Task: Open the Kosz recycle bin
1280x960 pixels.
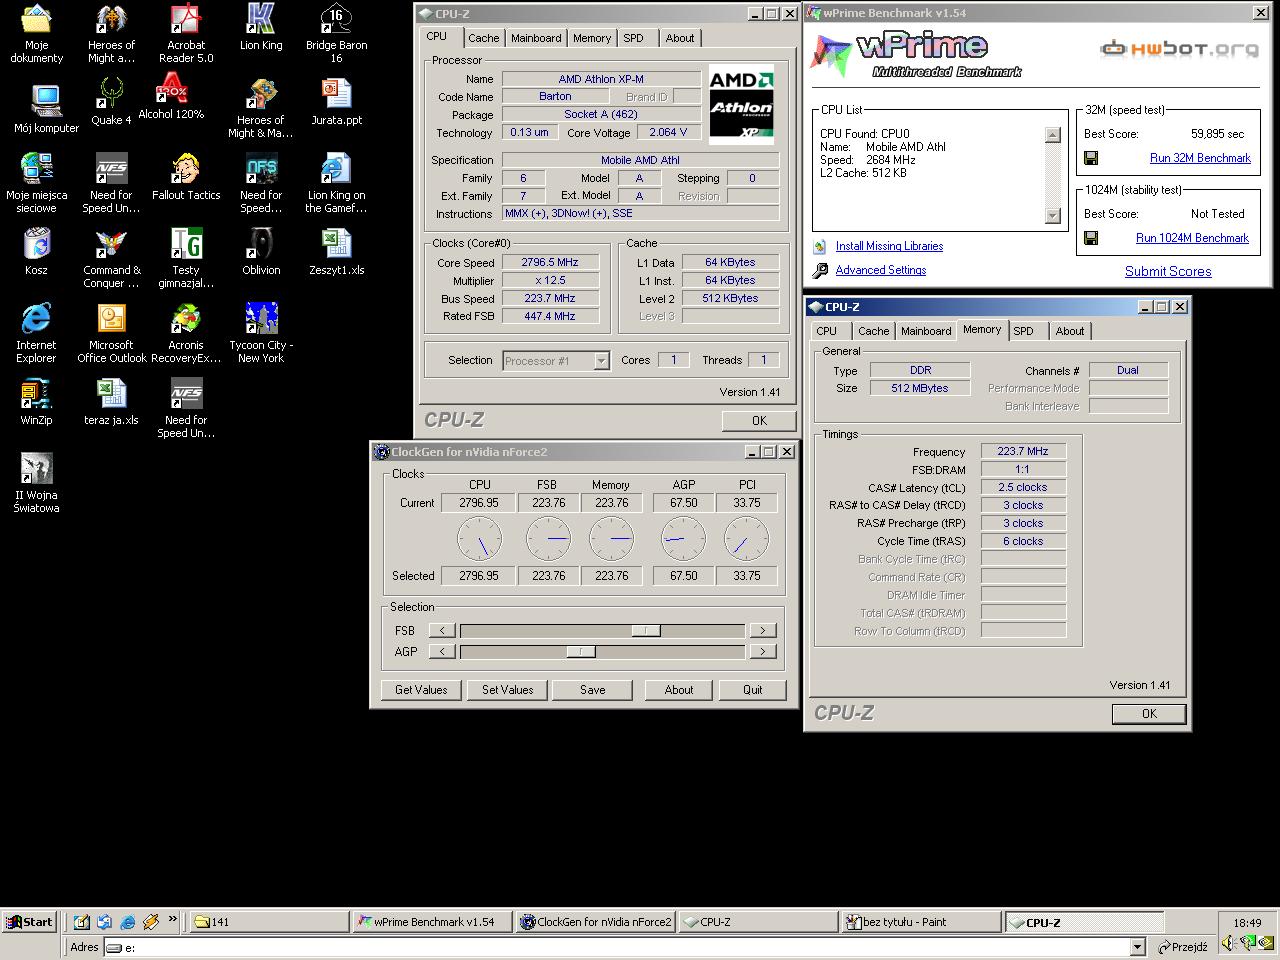Action: 36,252
